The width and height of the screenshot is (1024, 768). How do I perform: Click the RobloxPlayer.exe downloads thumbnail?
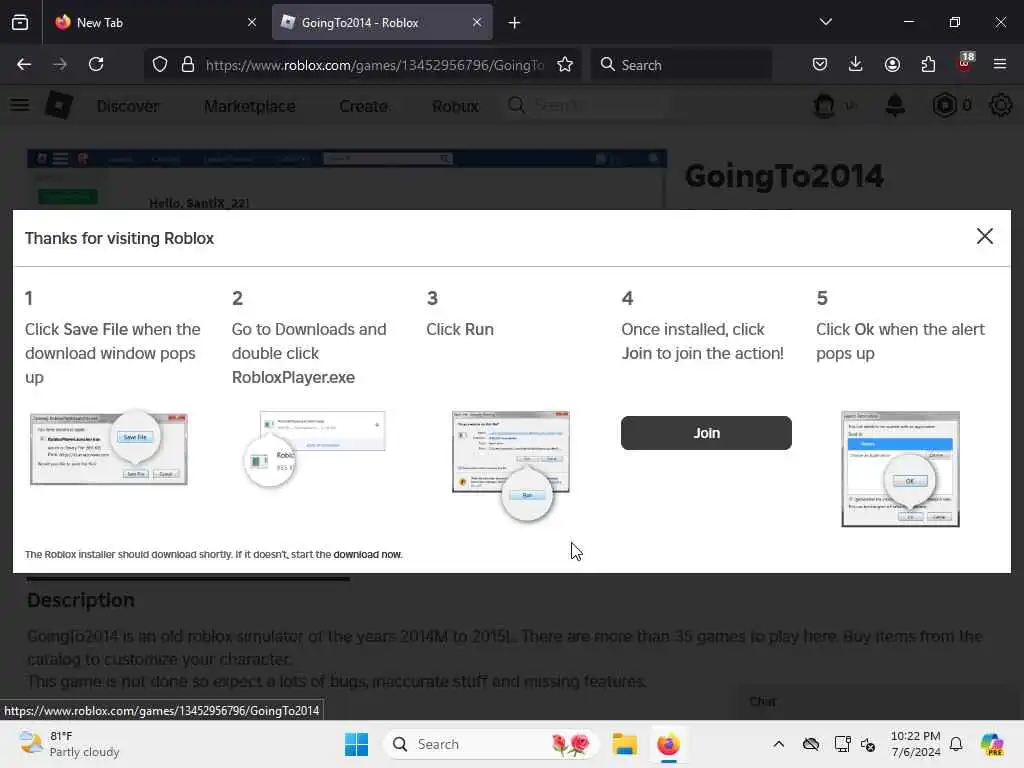(x=314, y=448)
